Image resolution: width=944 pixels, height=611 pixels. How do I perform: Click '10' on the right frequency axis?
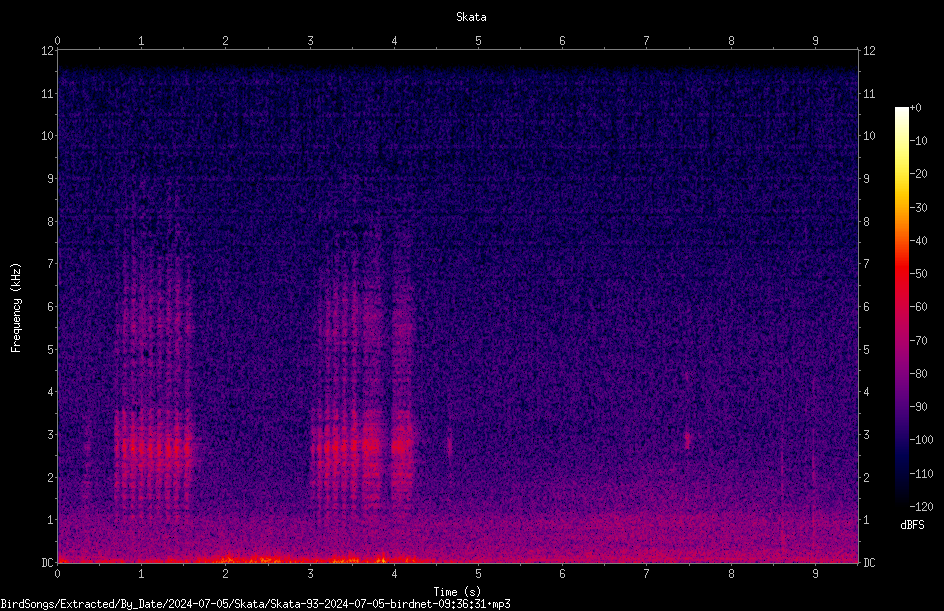(x=869, y=136)
